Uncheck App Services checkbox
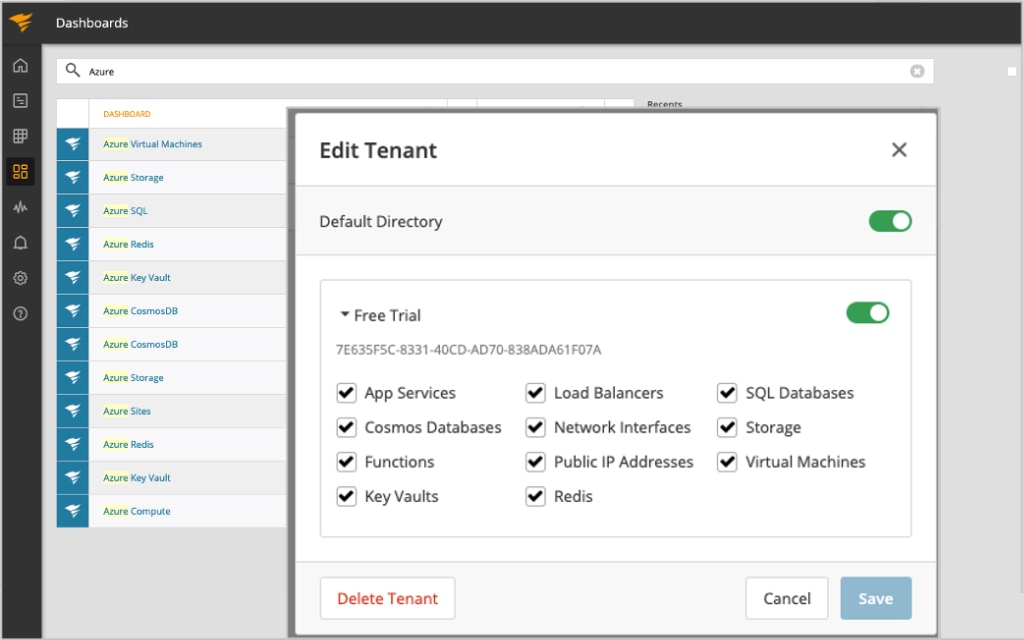 point(346,392)
